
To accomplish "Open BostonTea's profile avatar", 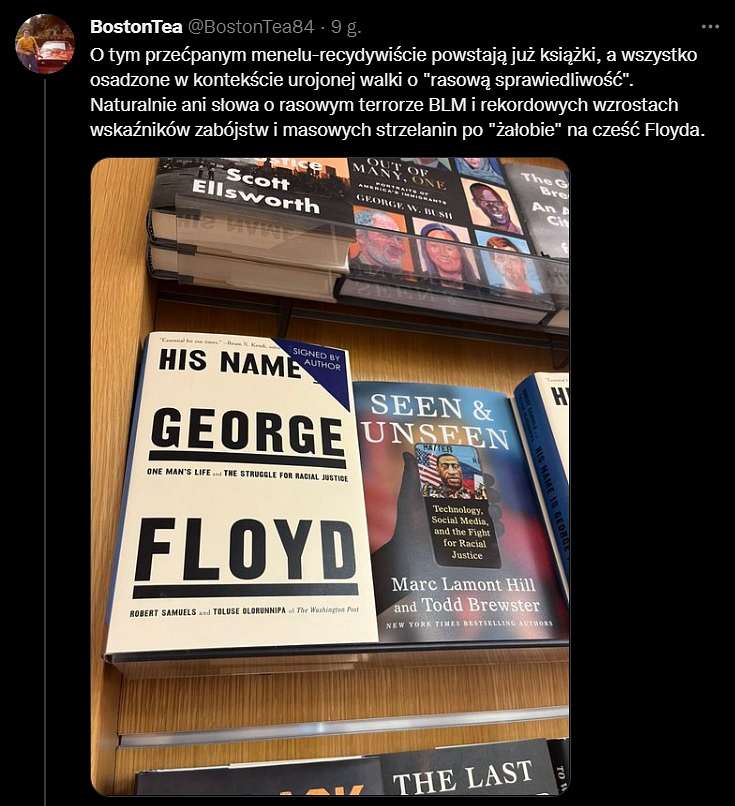I will [45, 44].
